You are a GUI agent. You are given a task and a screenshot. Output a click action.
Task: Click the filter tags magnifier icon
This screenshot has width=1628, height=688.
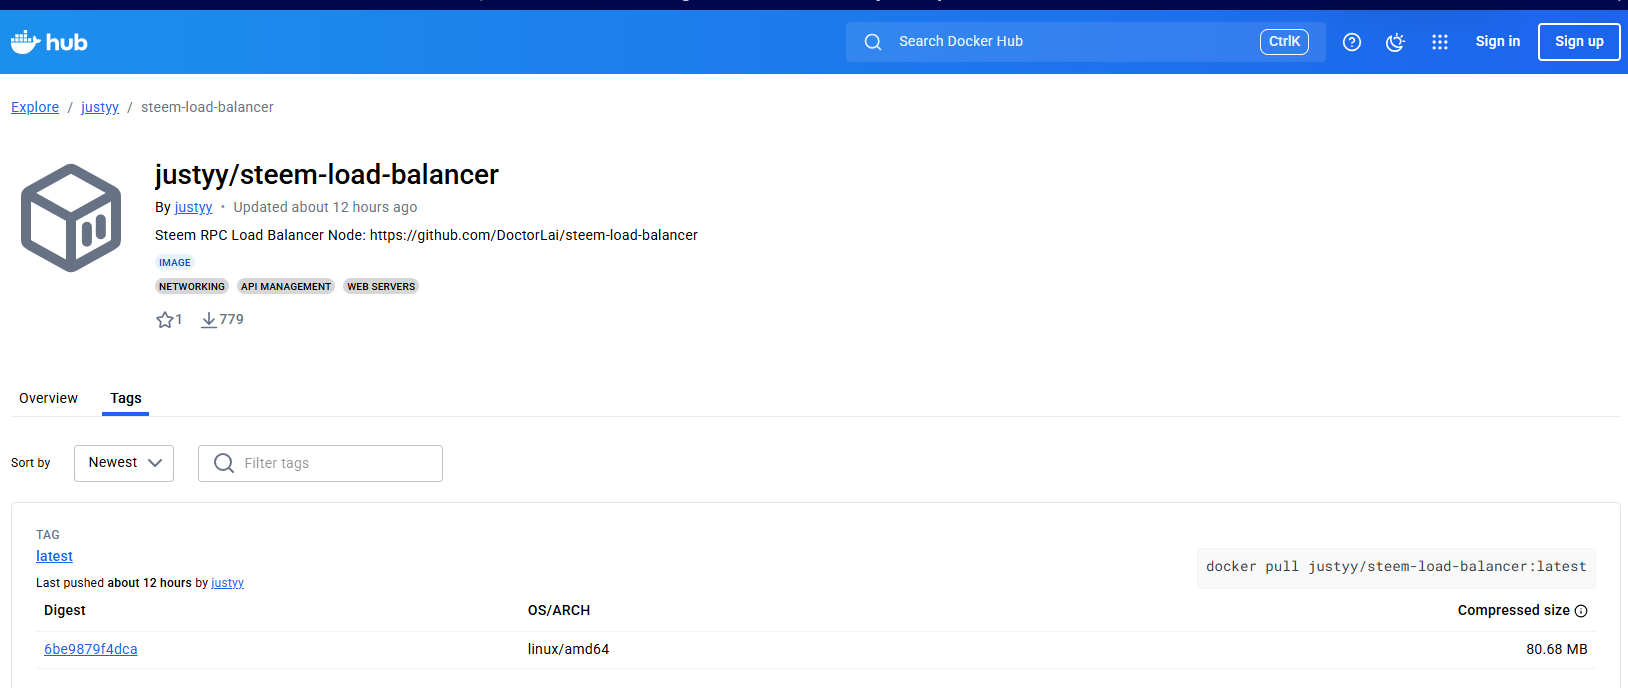[224, 463]
